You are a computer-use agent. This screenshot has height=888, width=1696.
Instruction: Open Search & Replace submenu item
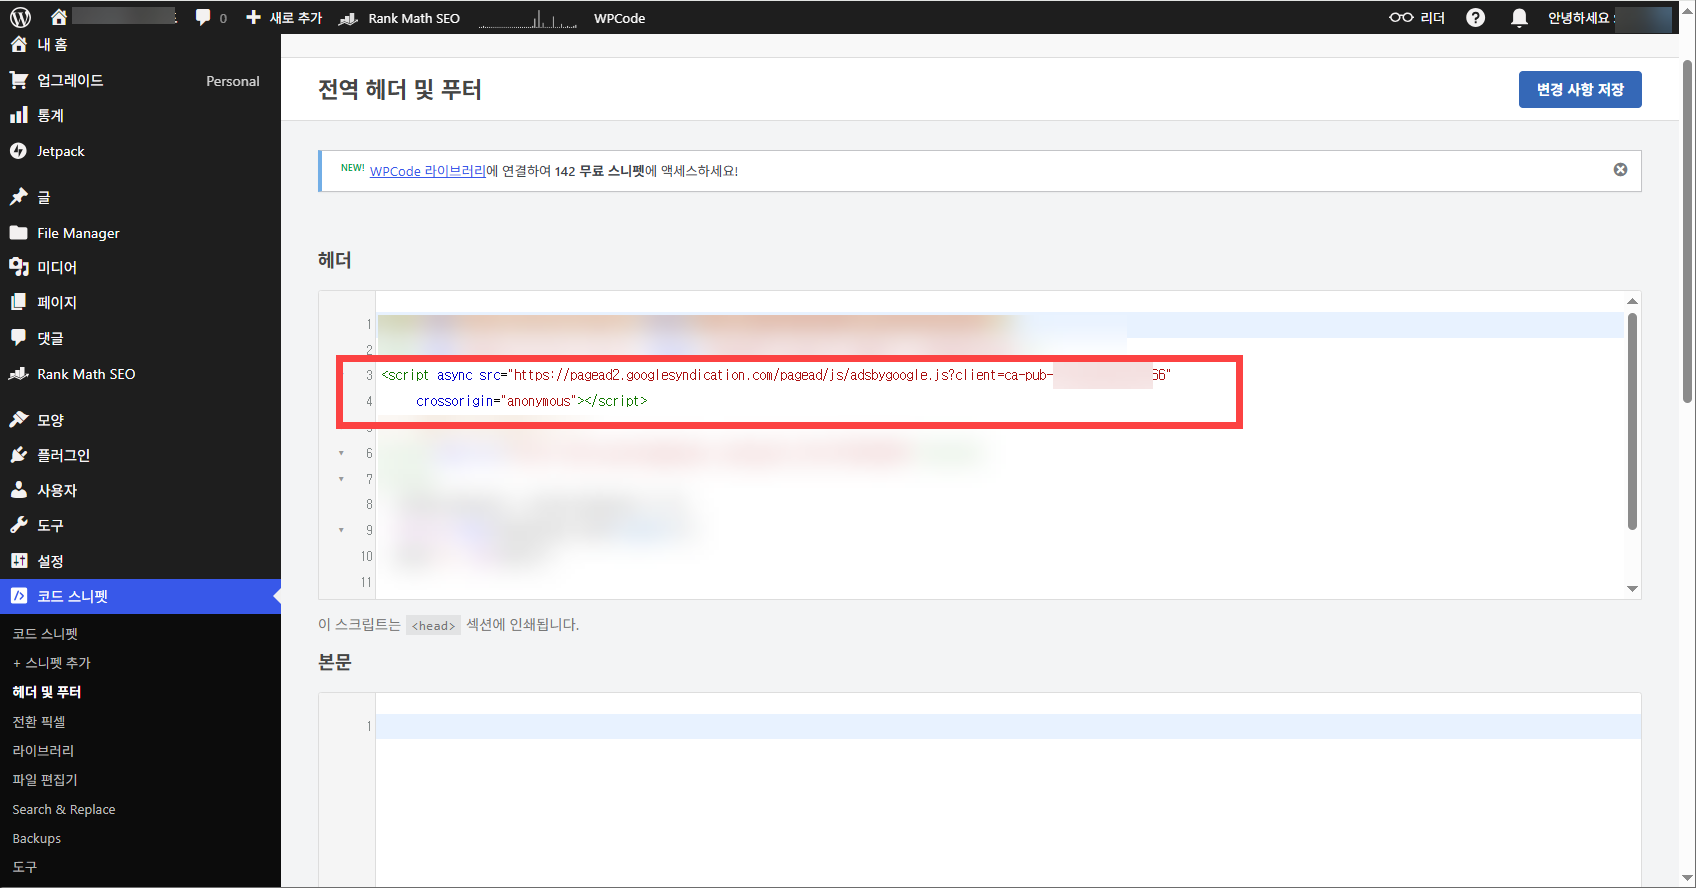tap(64, 809)
